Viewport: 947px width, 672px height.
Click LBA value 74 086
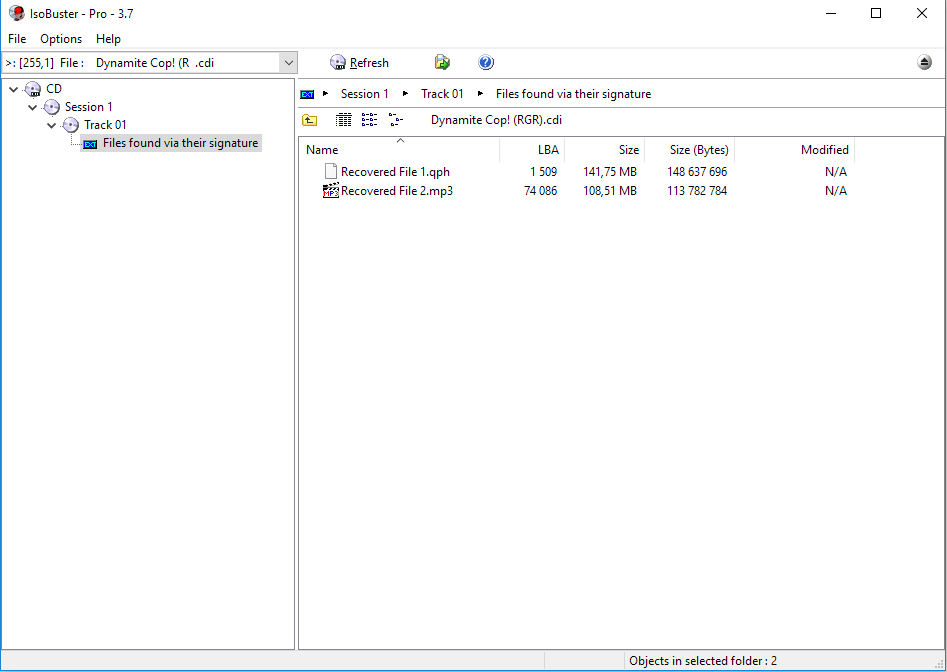[540, 191]
